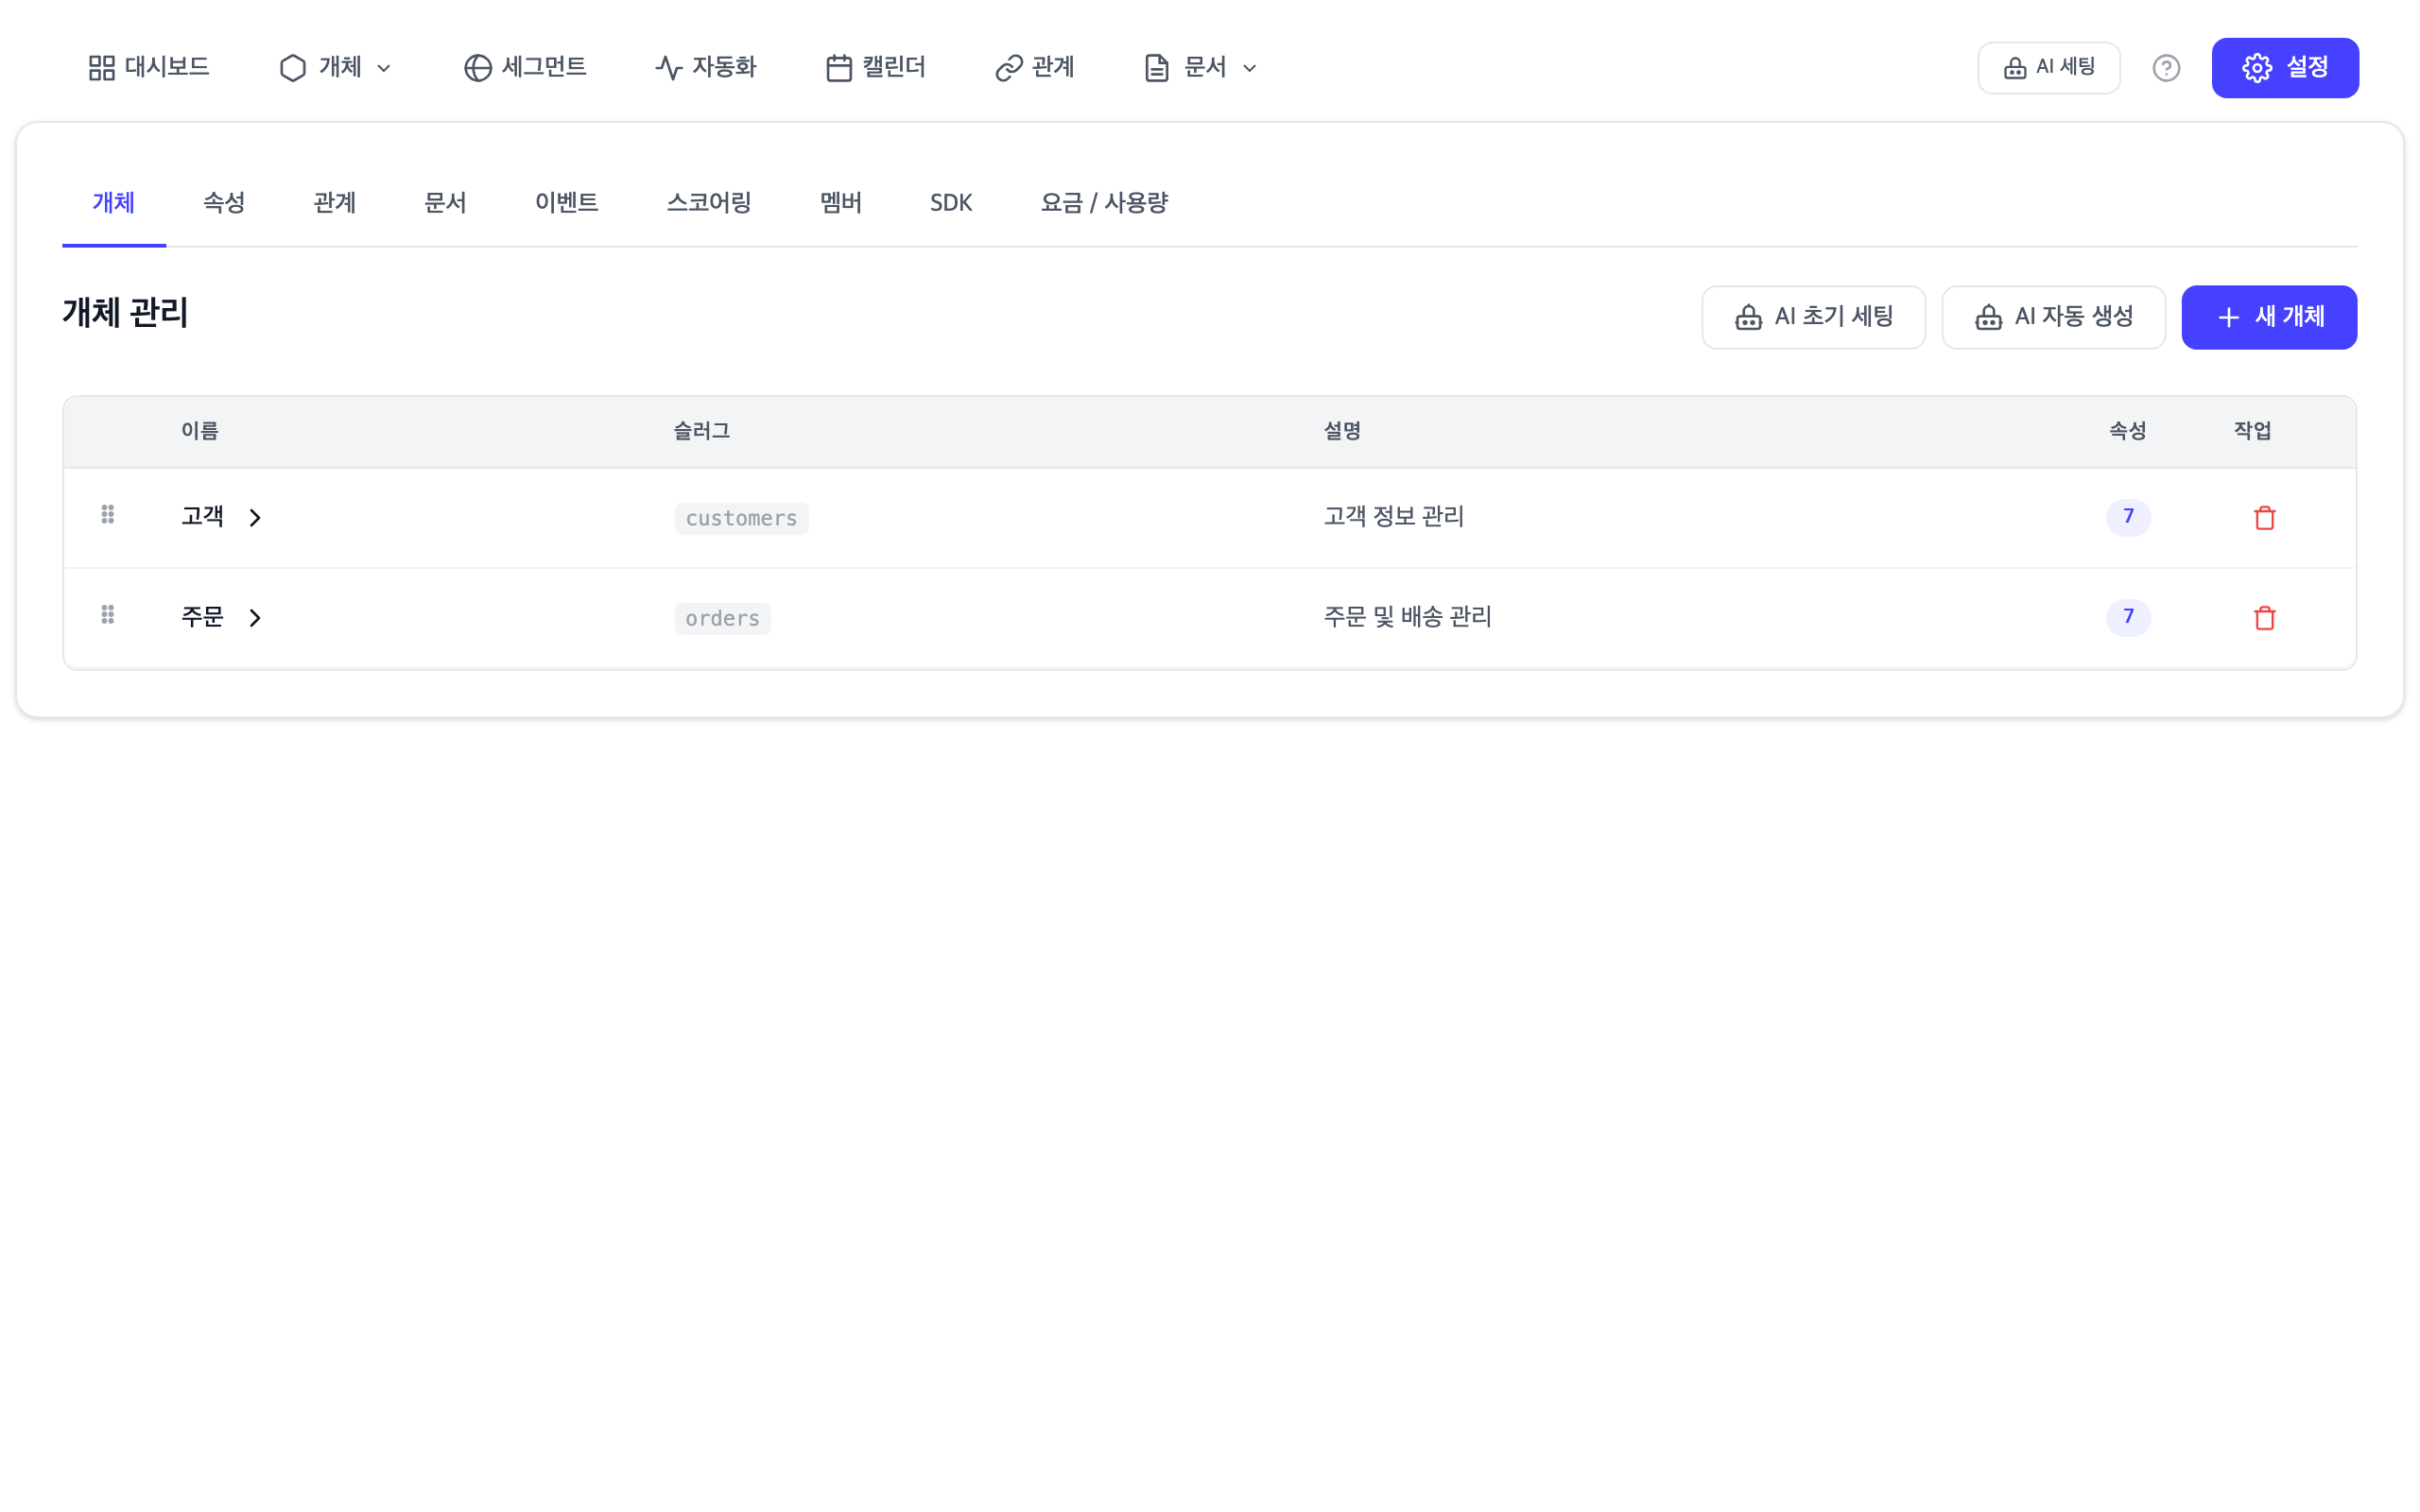Select the 자동화 waveform icon
The height and width of the screenshot is (1512, 2420).
point(666,67)
